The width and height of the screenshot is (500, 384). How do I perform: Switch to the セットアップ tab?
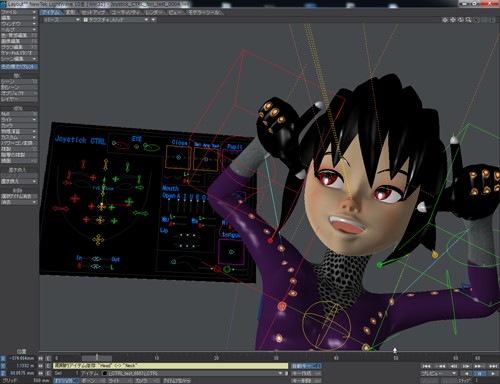(93, 12)
